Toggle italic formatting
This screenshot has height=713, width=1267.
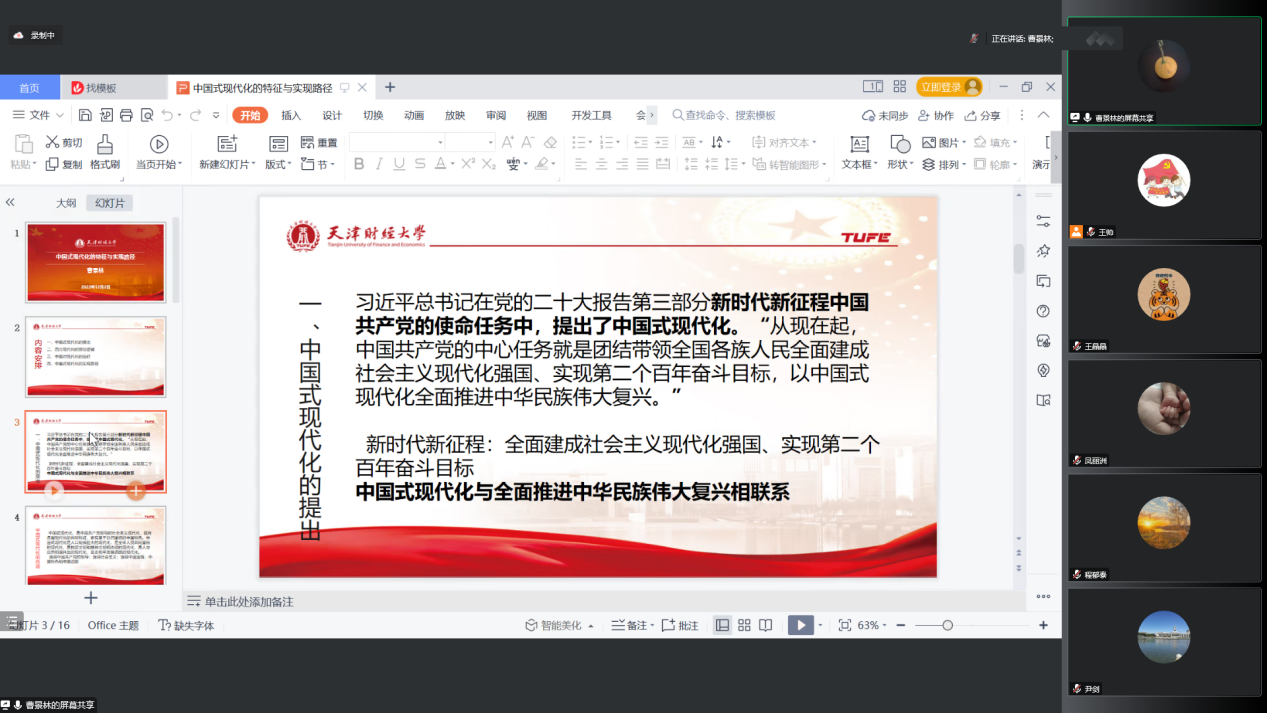tap(380, 164)
